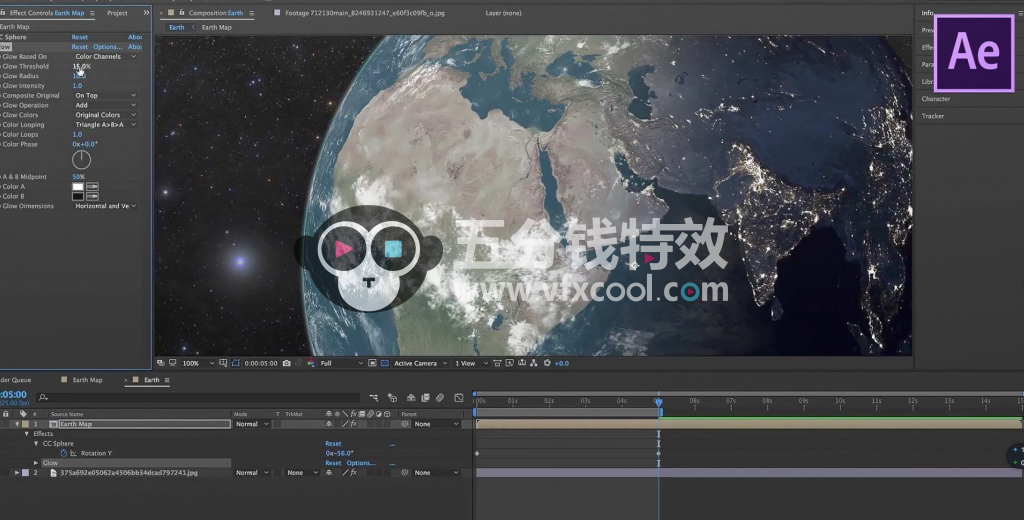Image resolution: width=1024 pixels, height=520 pixels.
Task: Click the Color B black swatch
Action: (x=78, y=196)
